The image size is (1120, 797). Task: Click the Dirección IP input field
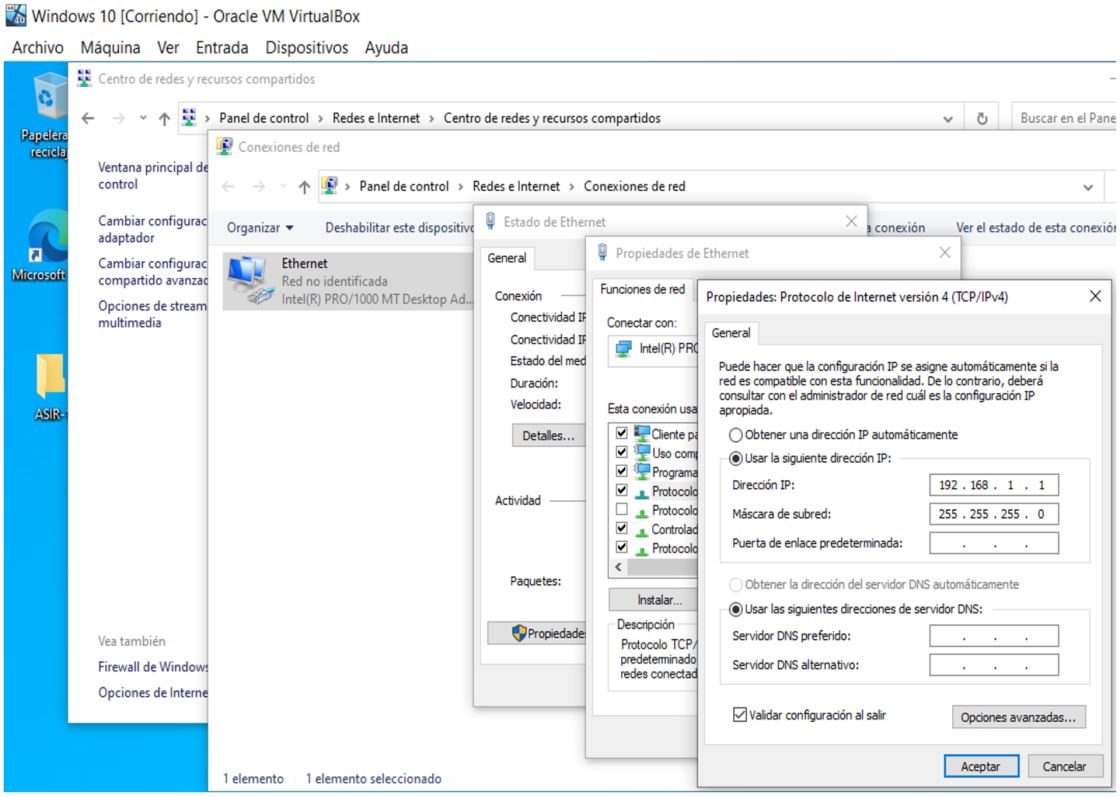[x=994, y=485]
